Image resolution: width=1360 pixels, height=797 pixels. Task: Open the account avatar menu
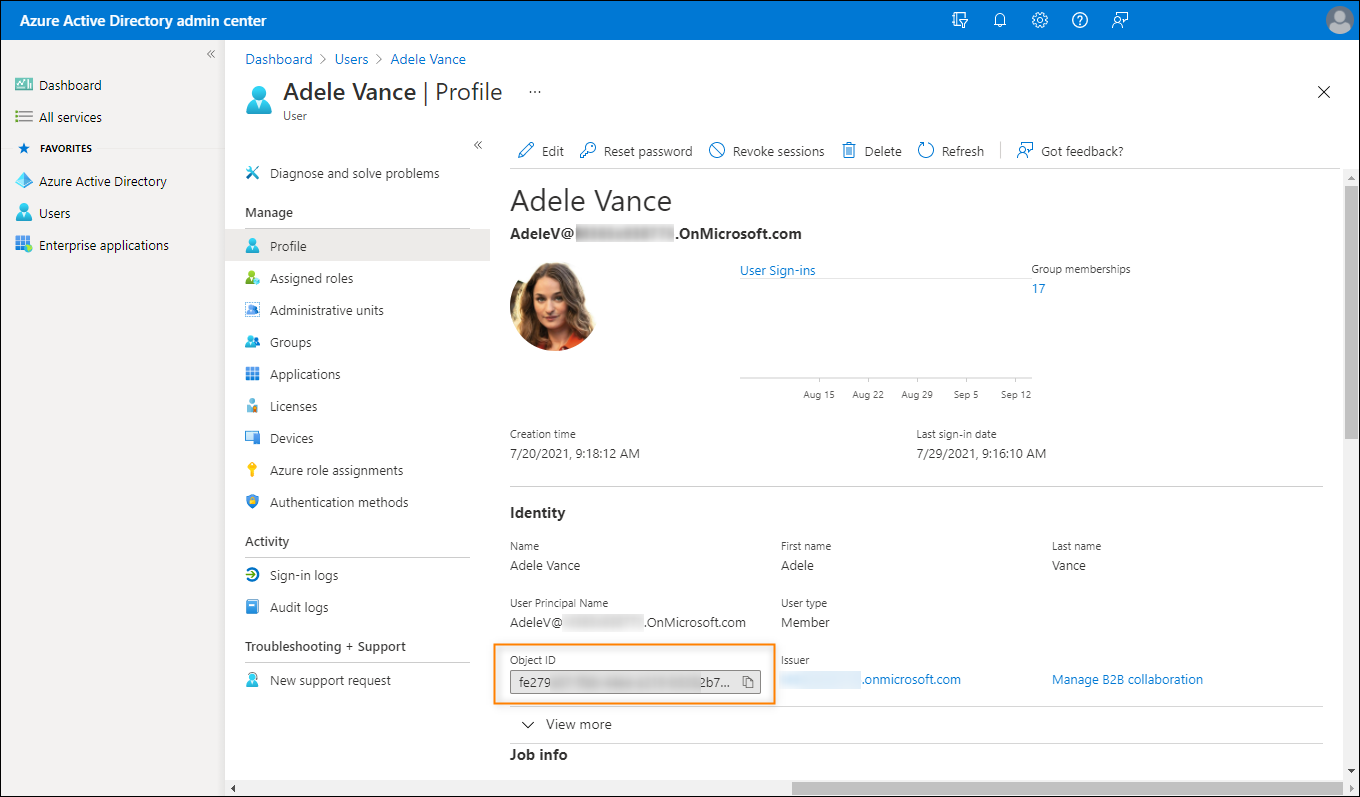pyautogui.click(x=1339, y=20)
